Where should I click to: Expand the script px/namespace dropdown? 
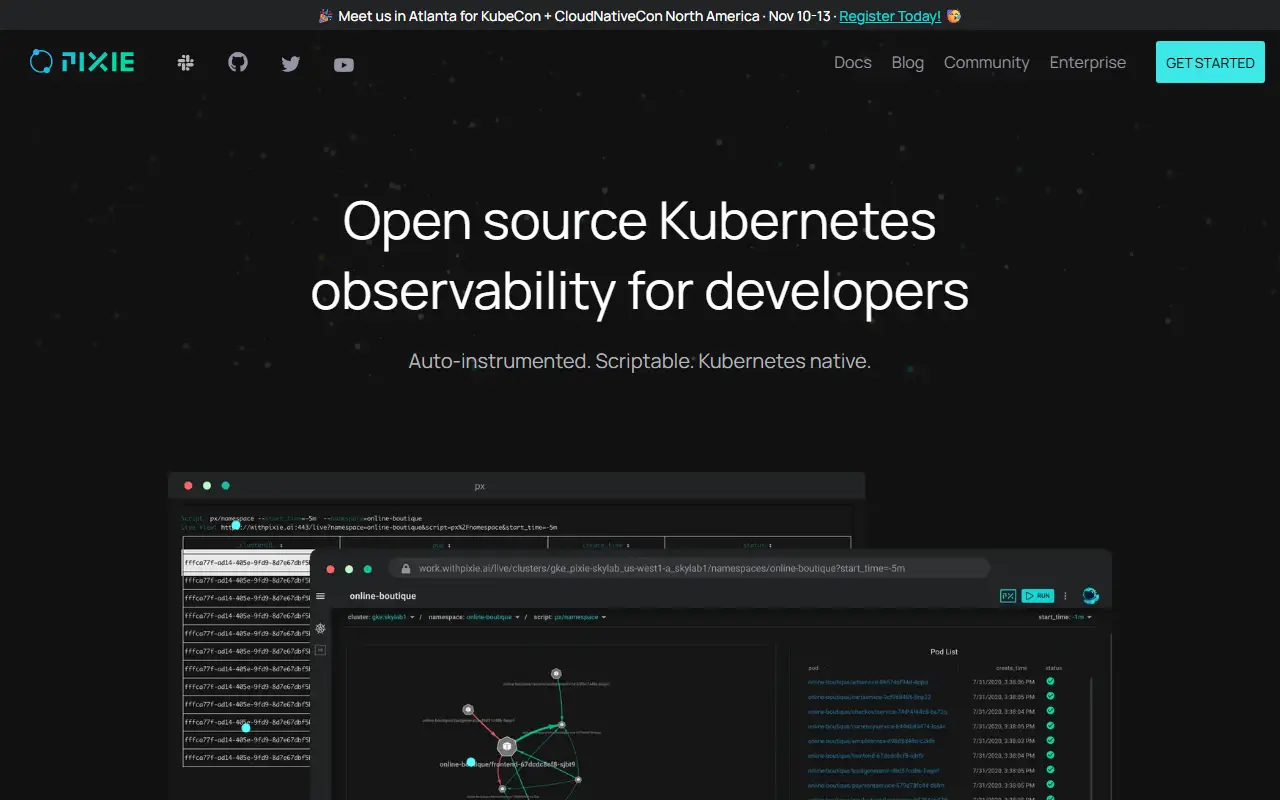(569, 617)
